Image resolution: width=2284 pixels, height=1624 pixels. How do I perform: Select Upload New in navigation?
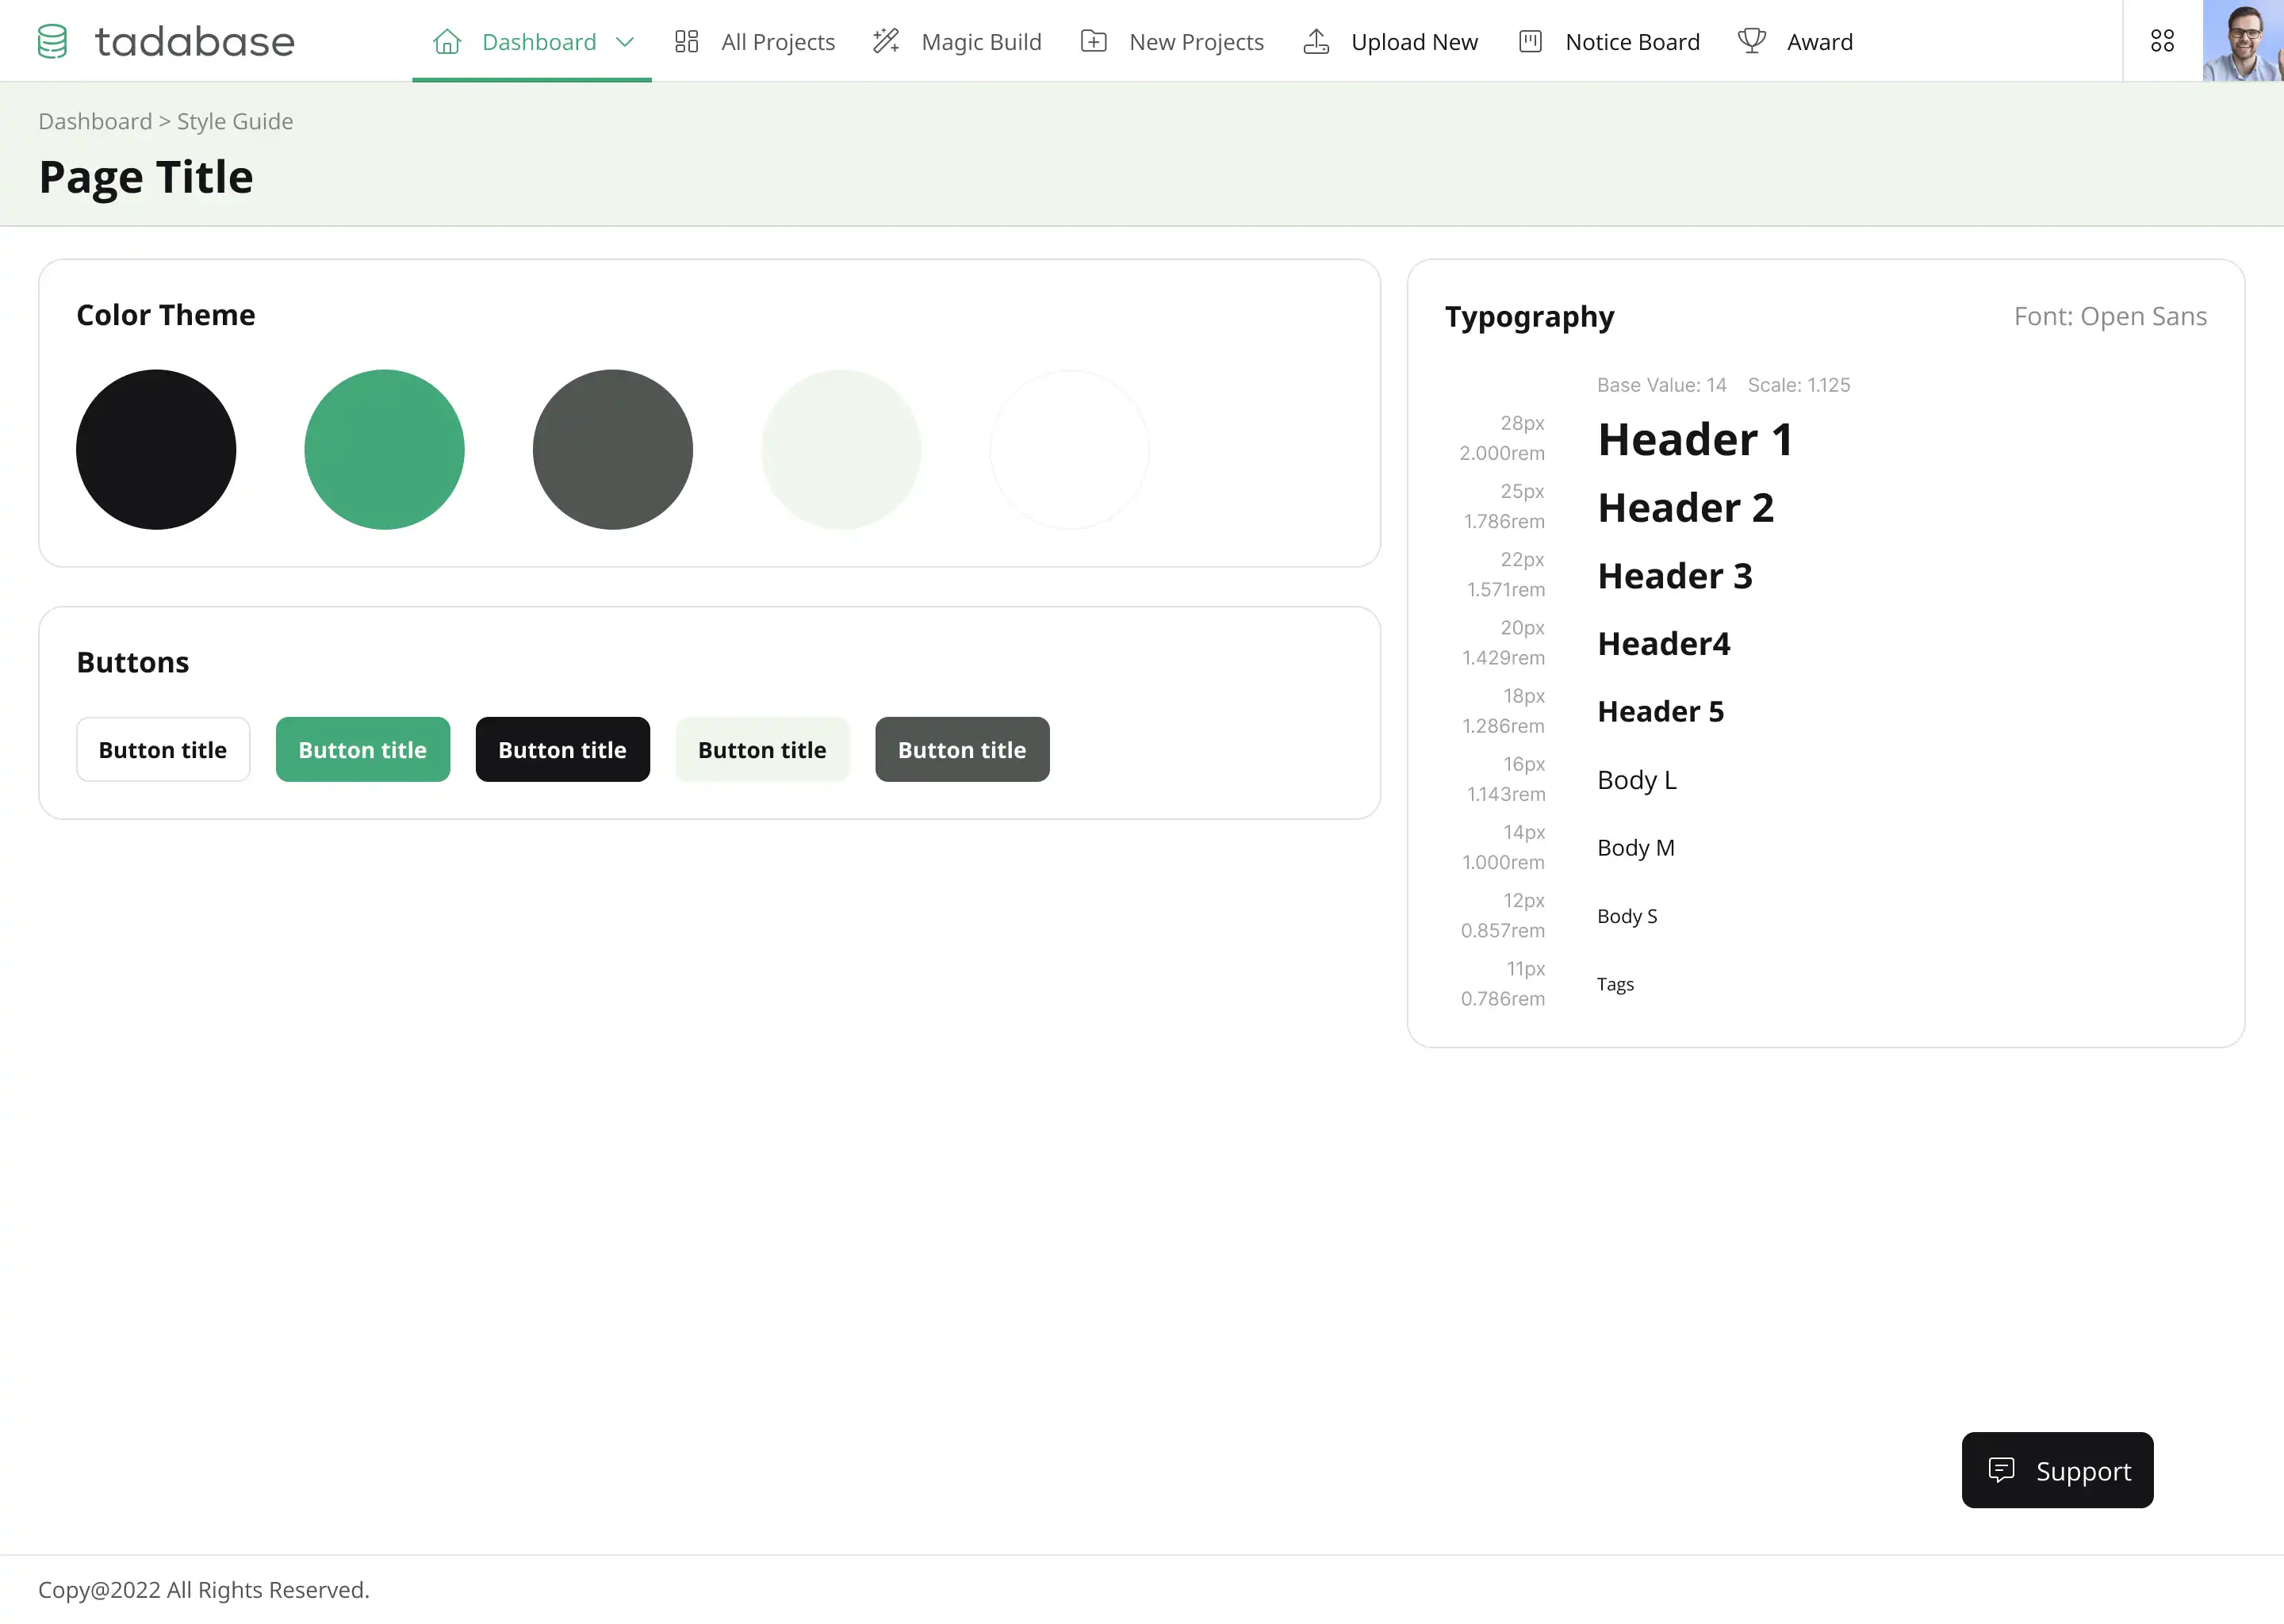(x=1390, y=41)
